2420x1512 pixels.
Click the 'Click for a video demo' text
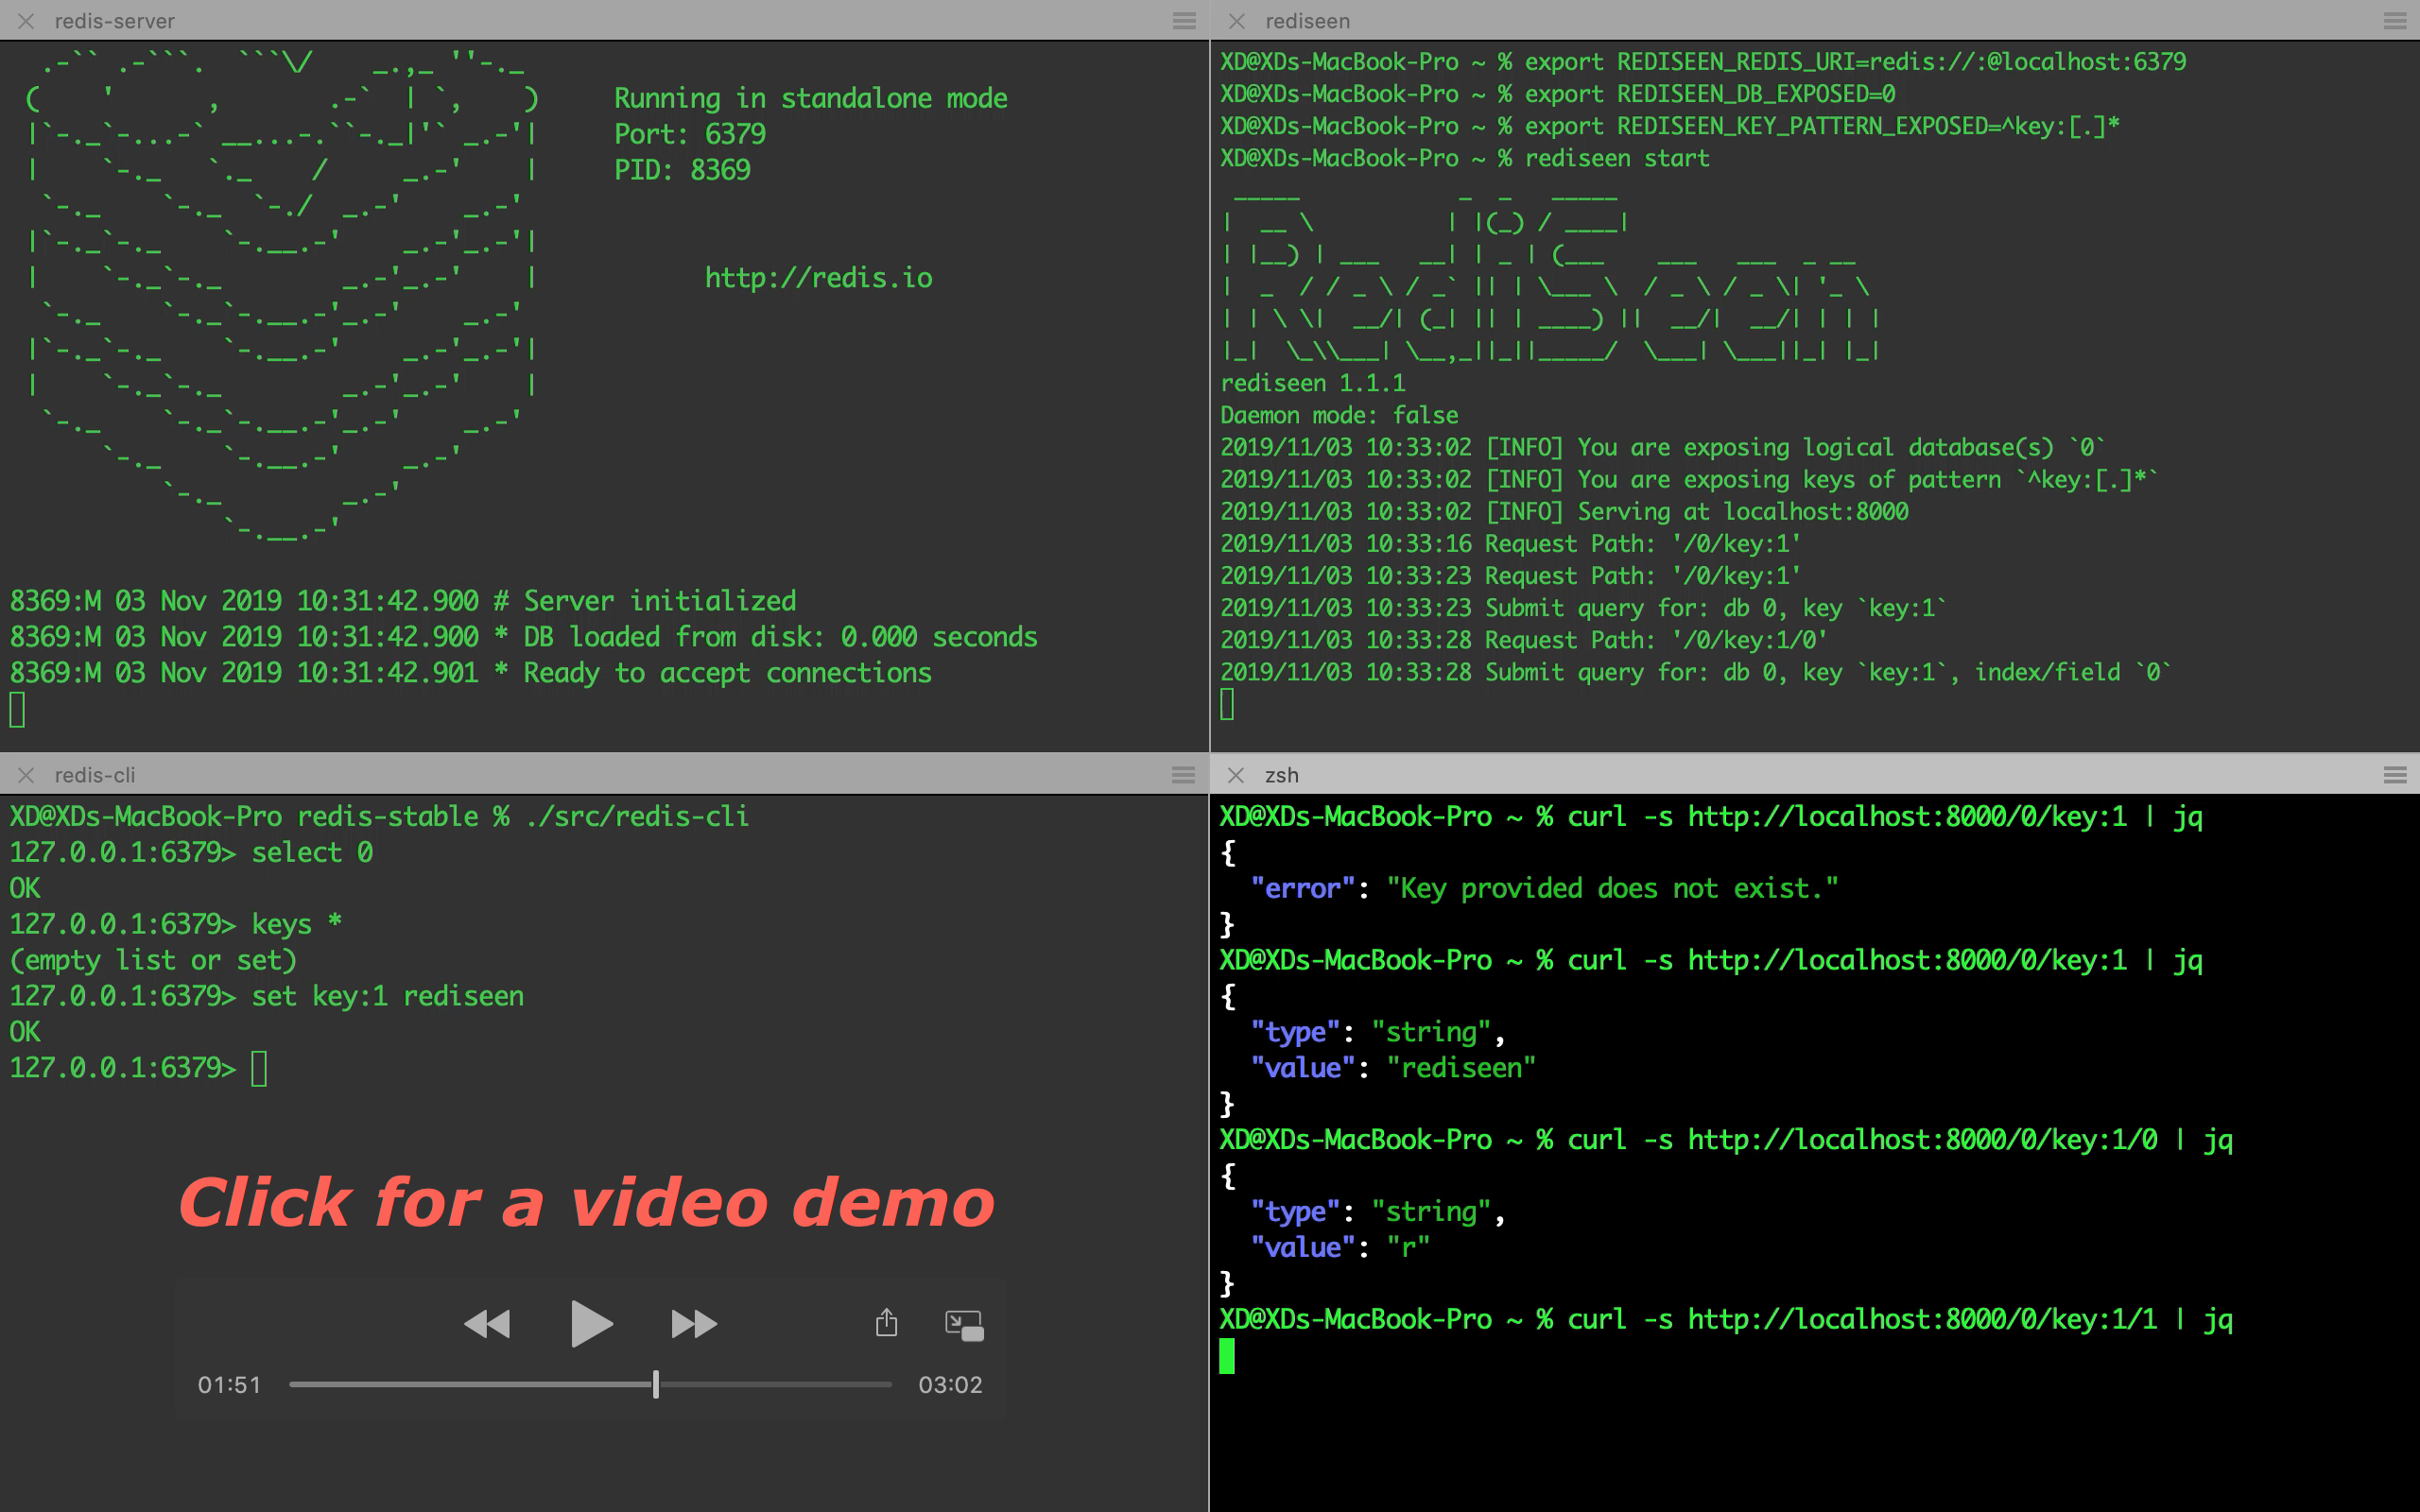(x=586, y=1202)
